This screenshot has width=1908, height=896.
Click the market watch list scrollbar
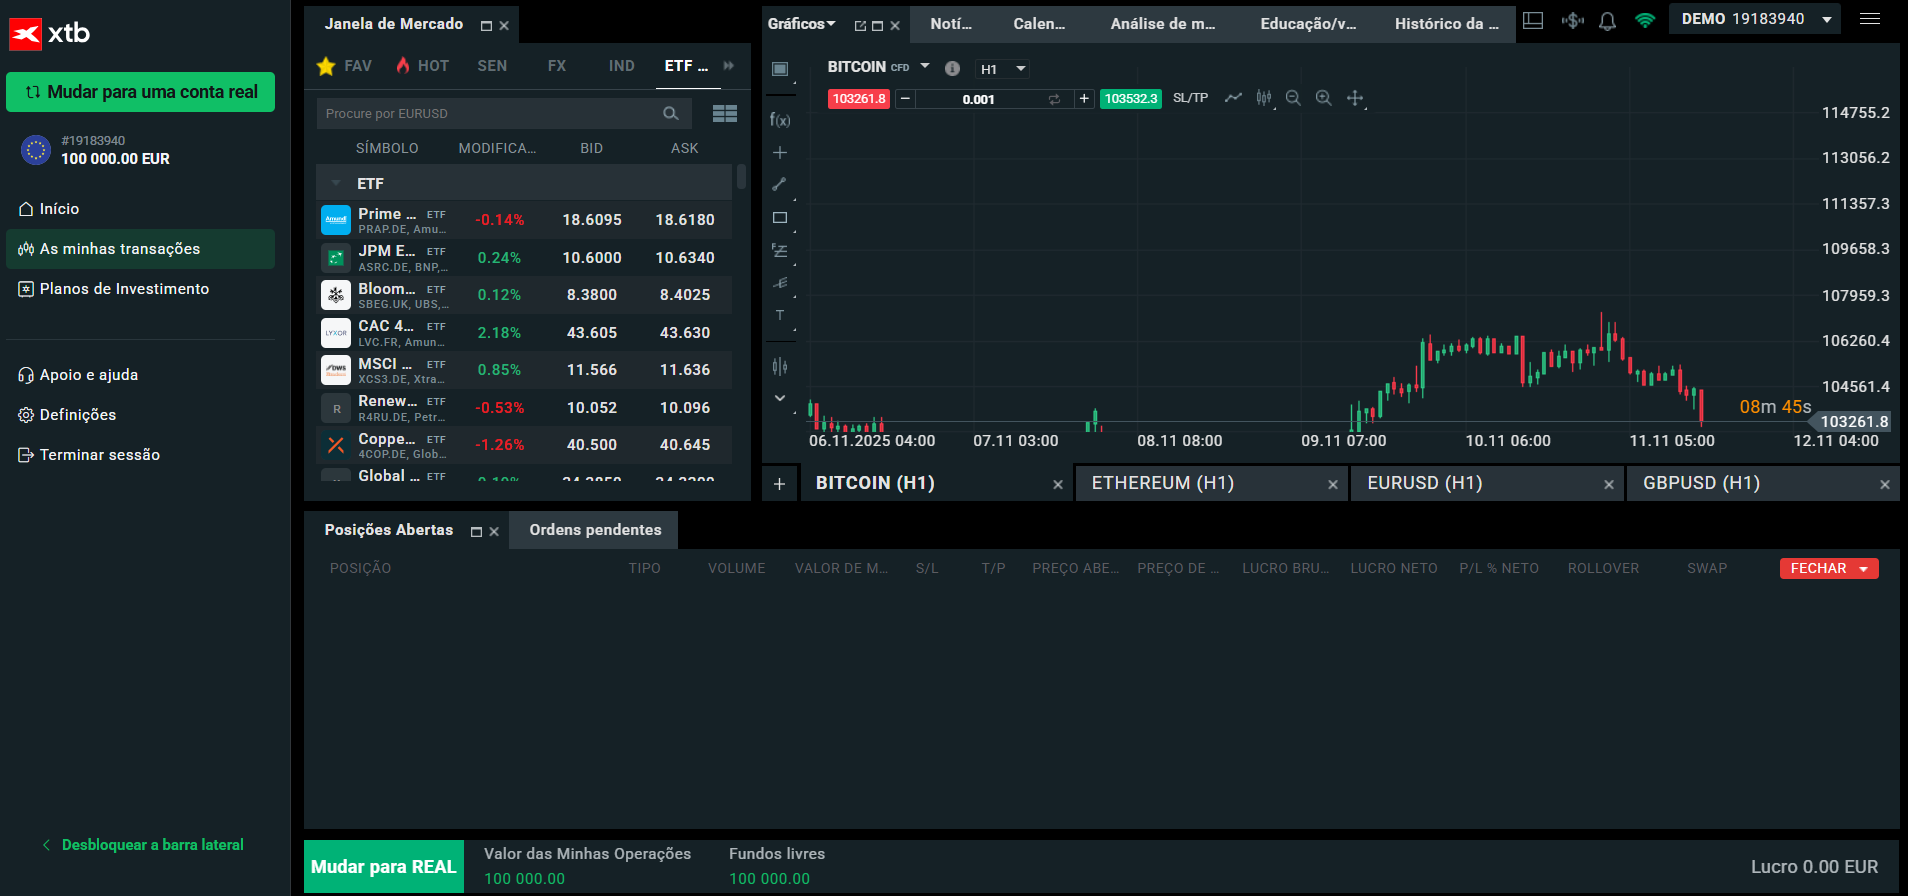click(x=741, y=177)
